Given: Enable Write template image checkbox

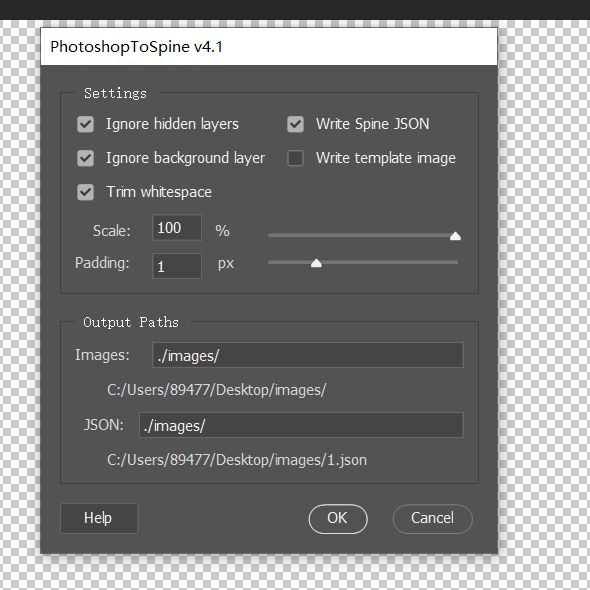Looking at the screenshot, I should click(295, 158).
